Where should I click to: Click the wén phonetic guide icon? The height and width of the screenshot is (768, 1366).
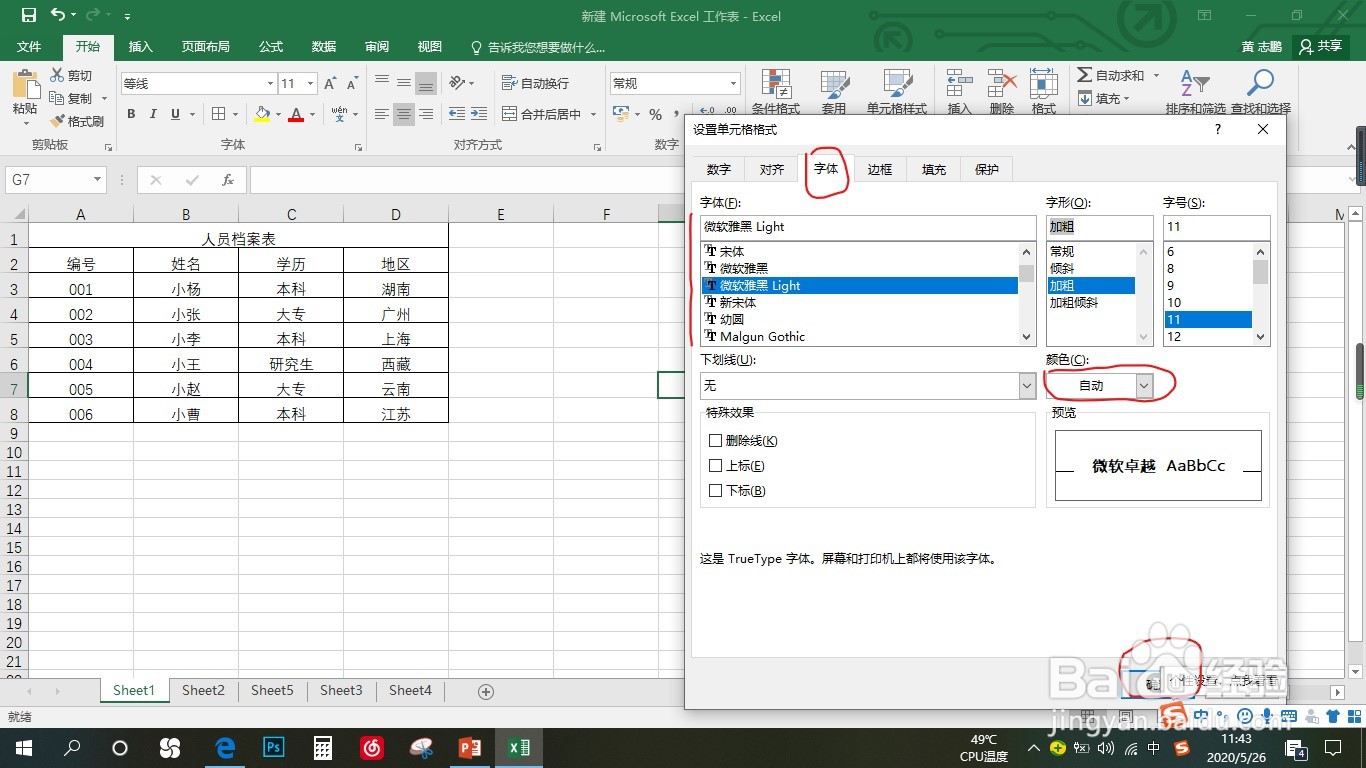[339, 114]
